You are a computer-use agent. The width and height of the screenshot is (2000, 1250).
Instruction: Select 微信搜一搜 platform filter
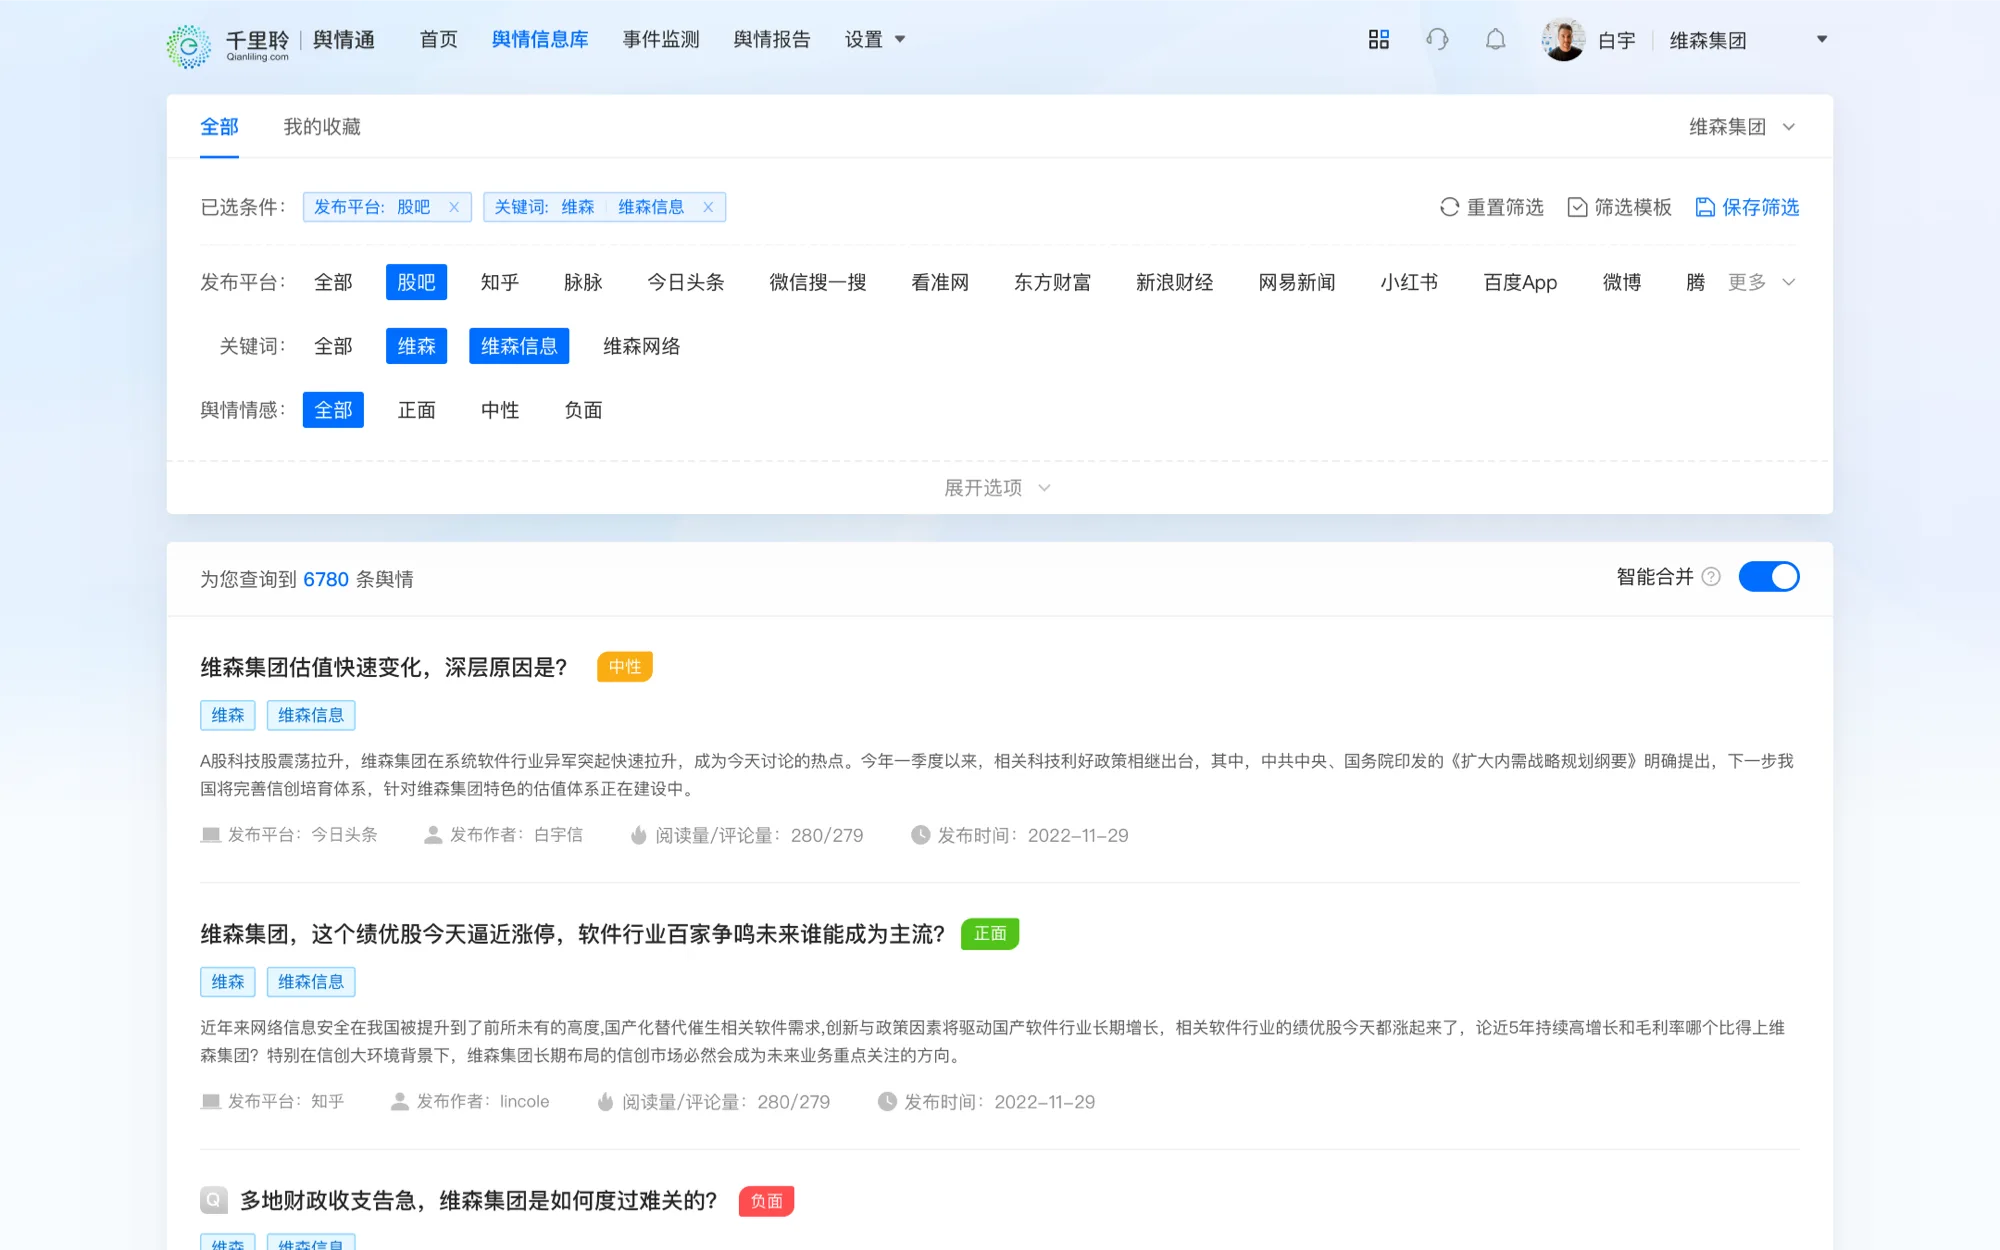pyautogui.click(x=818, y=282)
